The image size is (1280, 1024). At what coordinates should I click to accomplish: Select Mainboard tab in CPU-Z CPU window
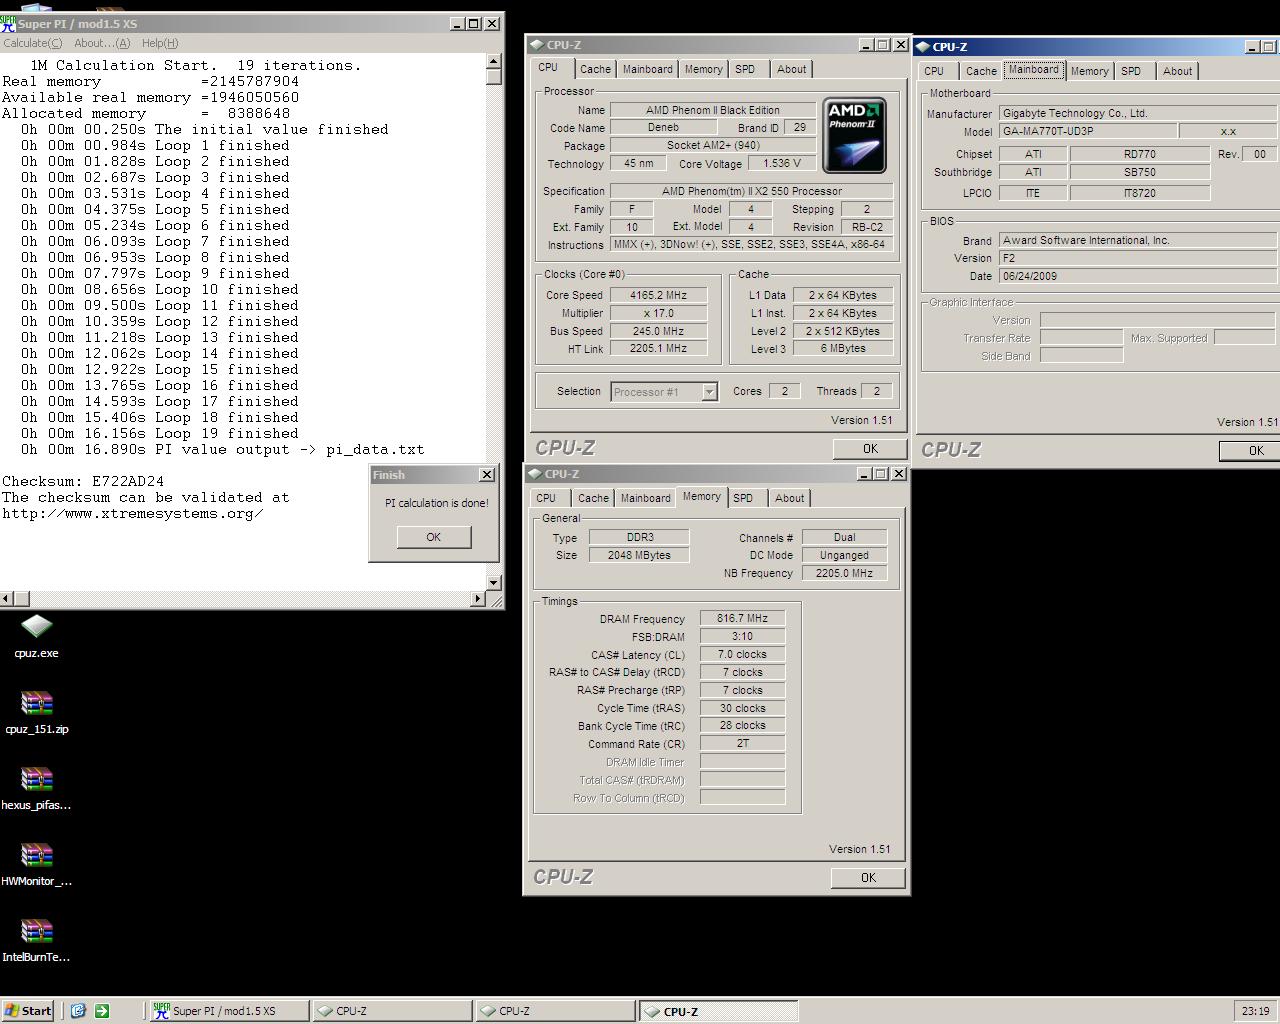point(648,69)
